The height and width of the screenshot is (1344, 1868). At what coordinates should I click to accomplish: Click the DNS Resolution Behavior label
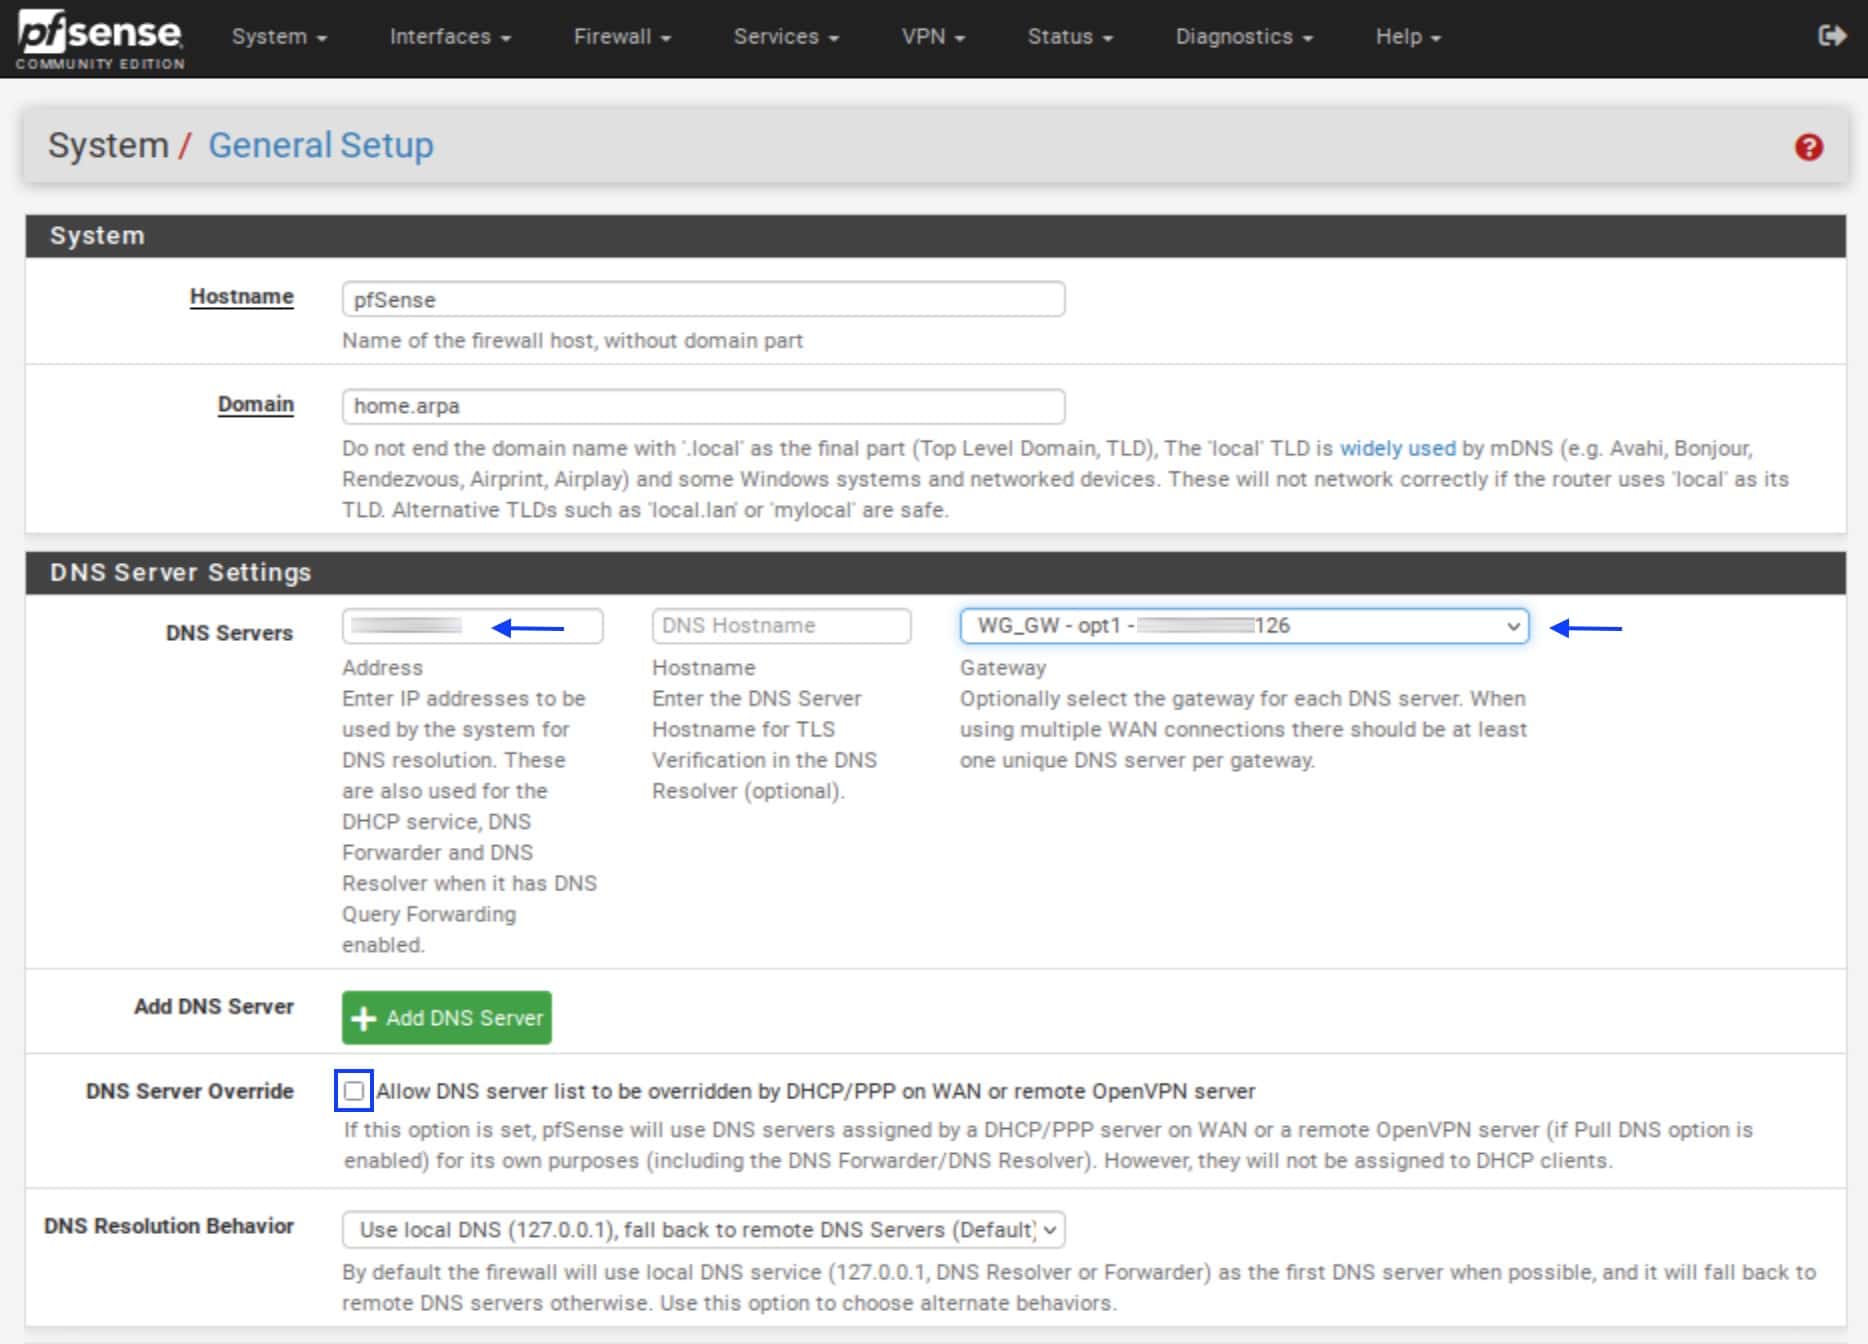click(x=169, y=1226)
